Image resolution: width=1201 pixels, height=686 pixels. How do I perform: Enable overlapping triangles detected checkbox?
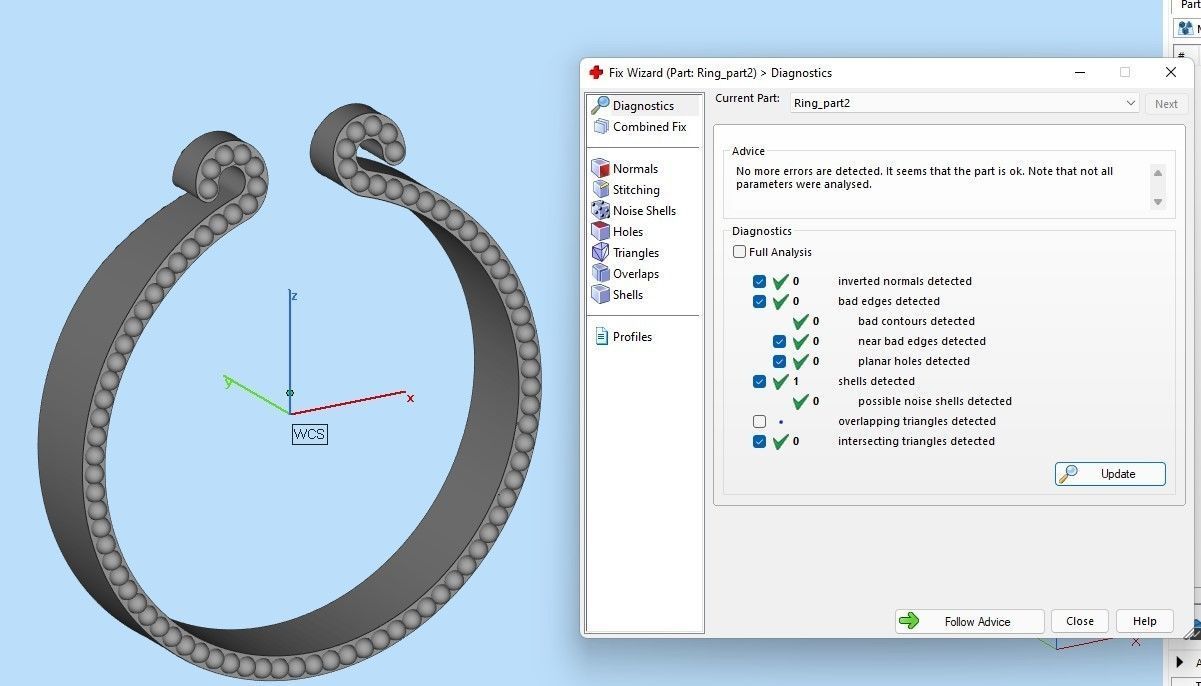(x=759, y=422)
